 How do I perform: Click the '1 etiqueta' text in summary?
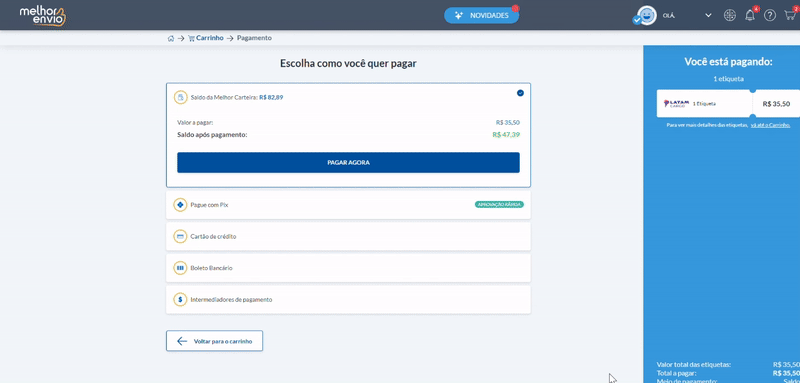pyautogui.click(x=729, y=79)
